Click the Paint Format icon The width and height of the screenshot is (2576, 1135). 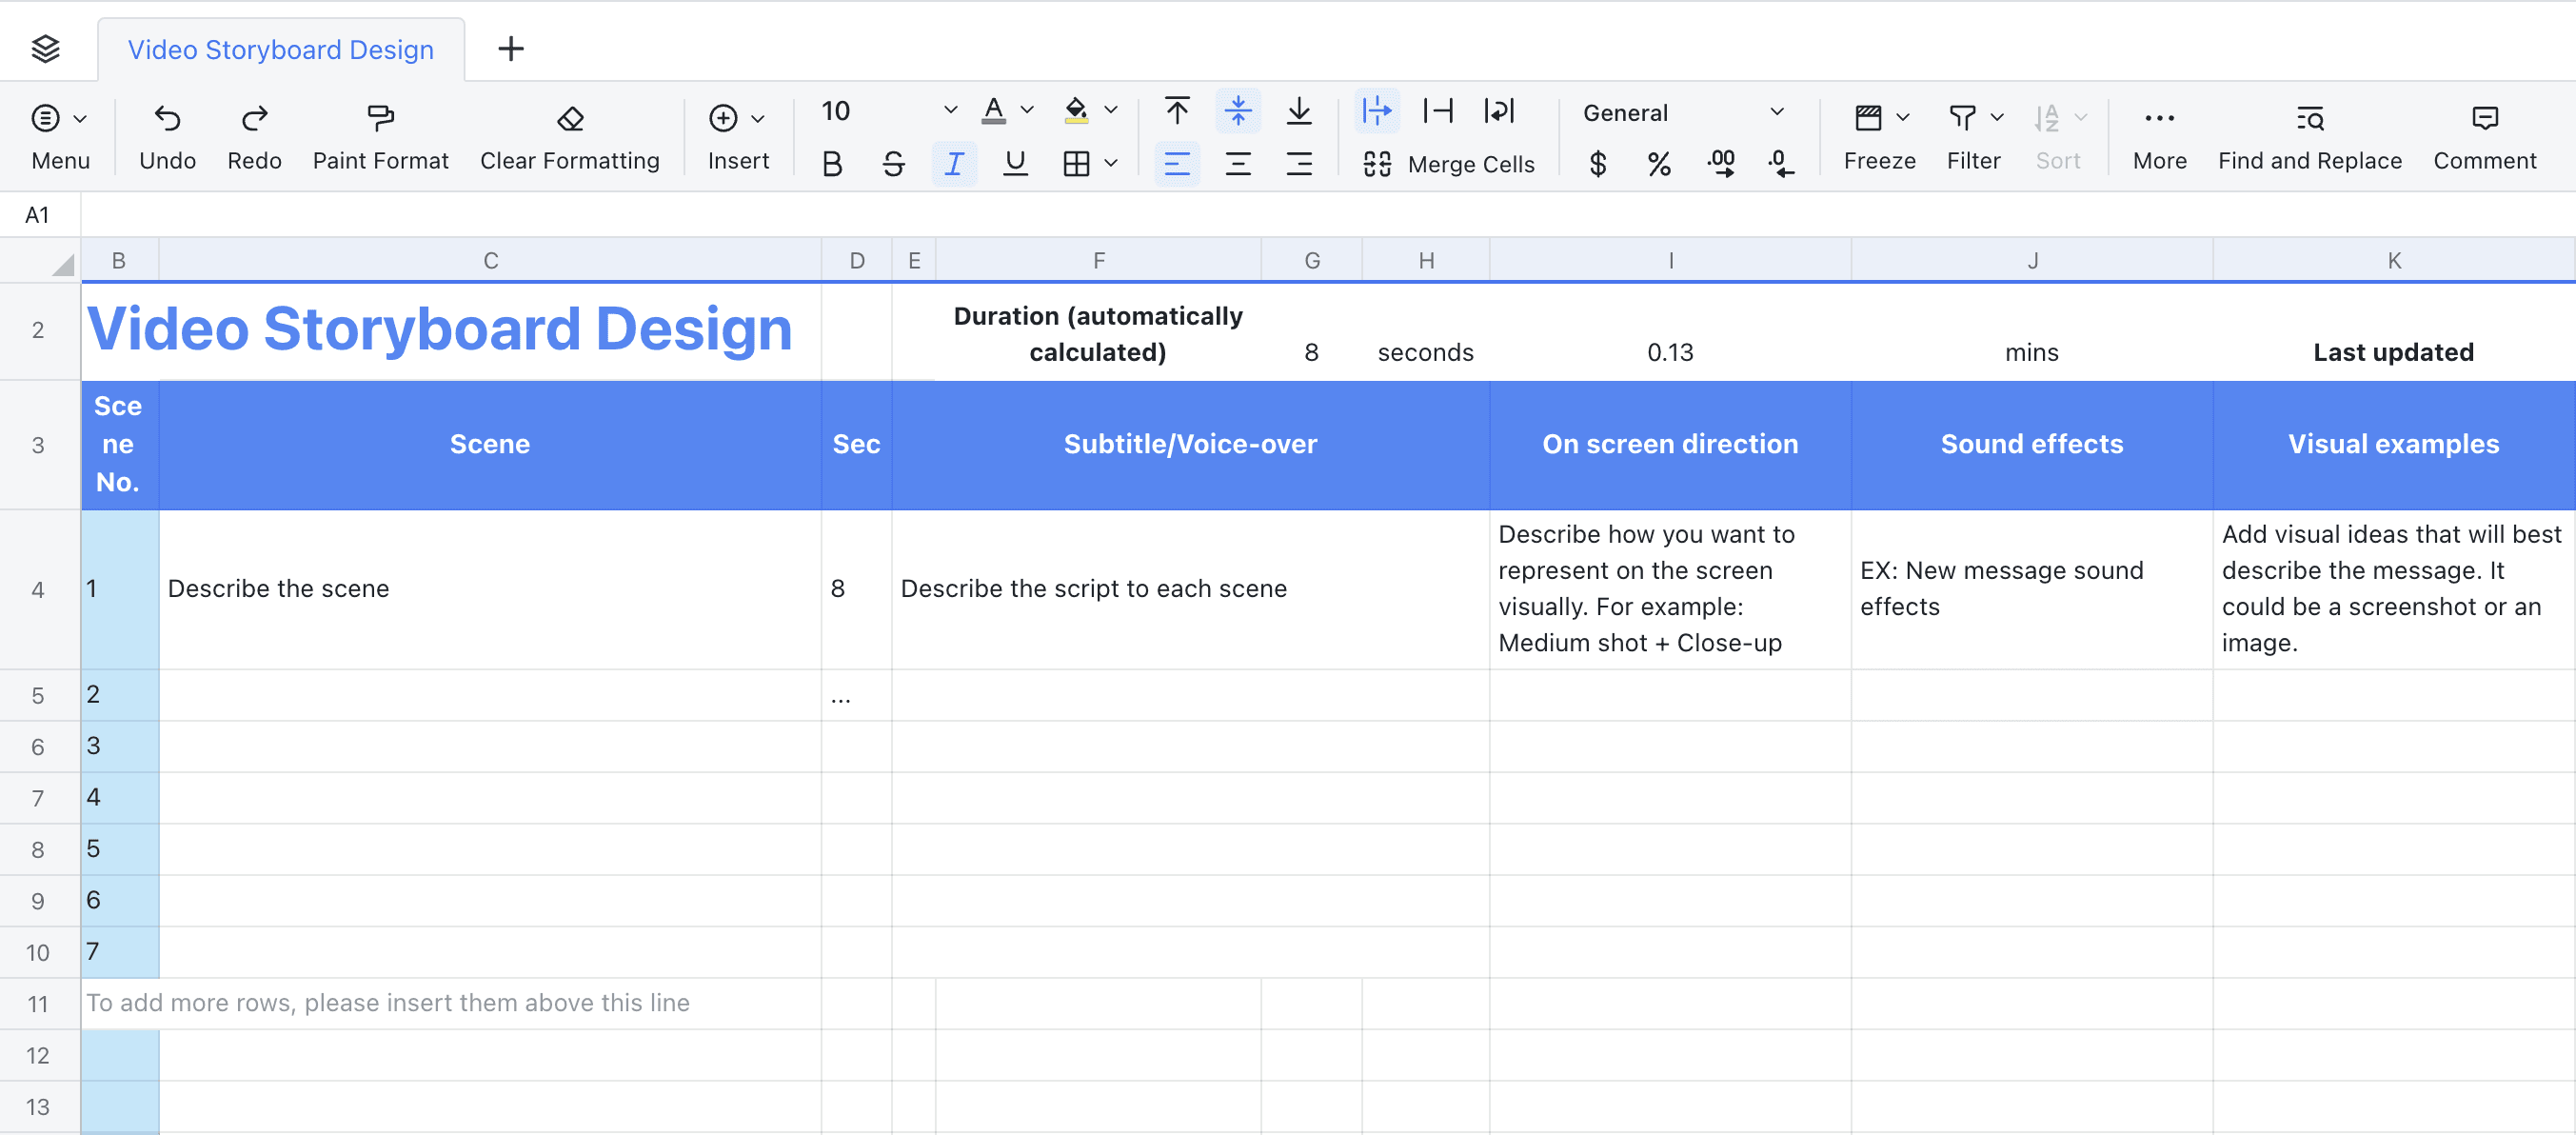(x=380, y=118)
